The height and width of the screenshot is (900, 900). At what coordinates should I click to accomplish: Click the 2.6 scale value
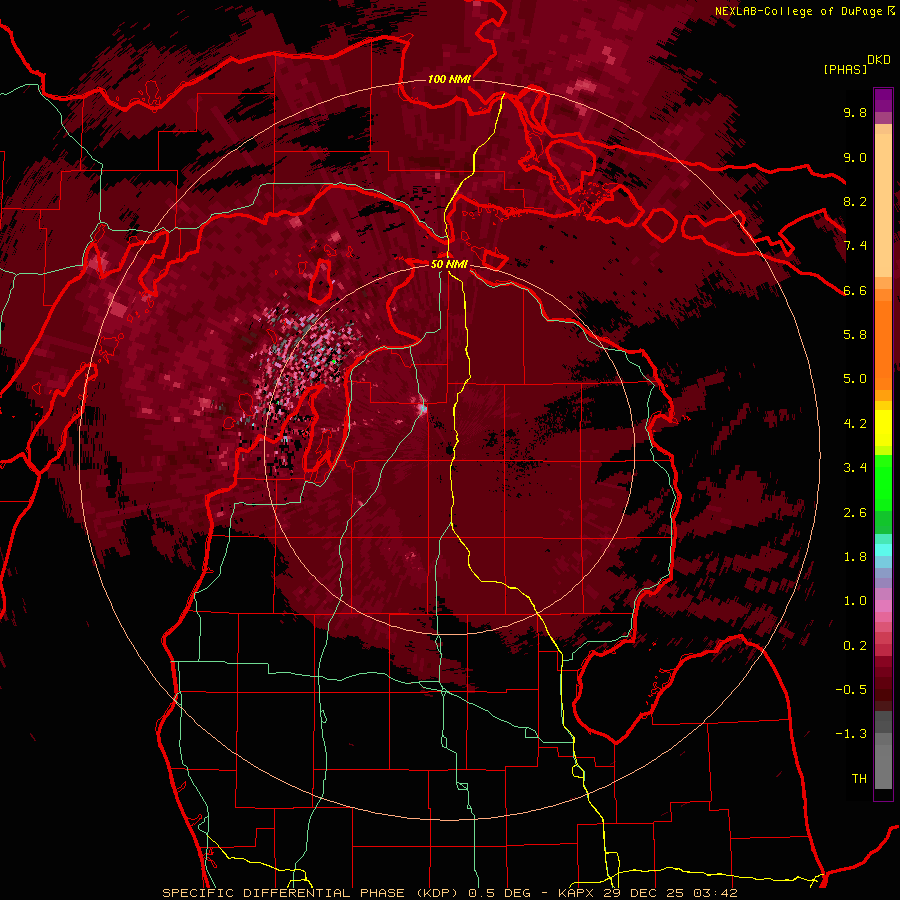pyautogui.click(x=855, y=513)
